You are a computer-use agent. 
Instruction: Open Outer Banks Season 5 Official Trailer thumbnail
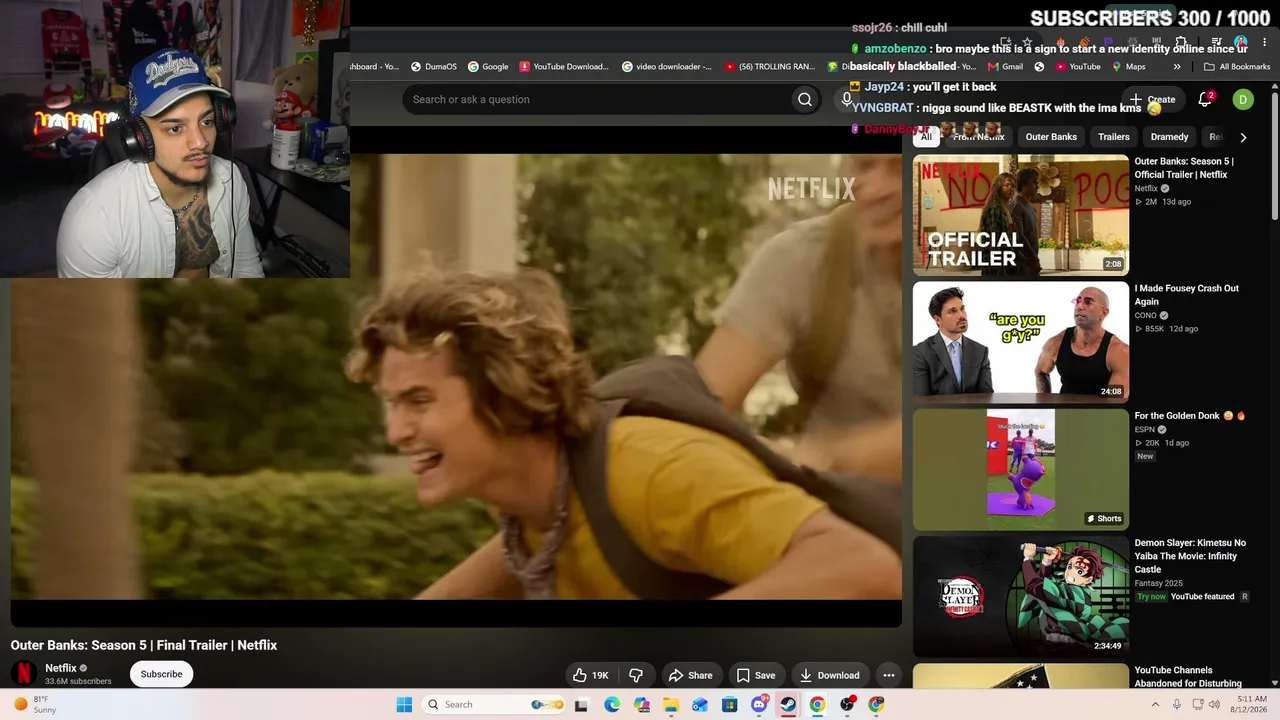(1021, 215)
